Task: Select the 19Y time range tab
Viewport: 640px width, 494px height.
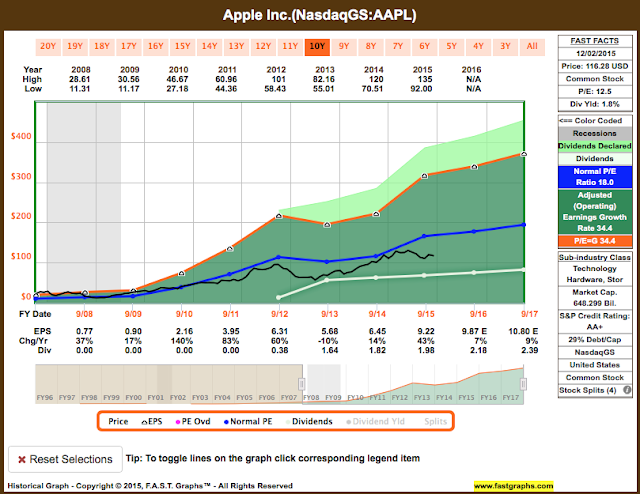Action: click(75, 47)
